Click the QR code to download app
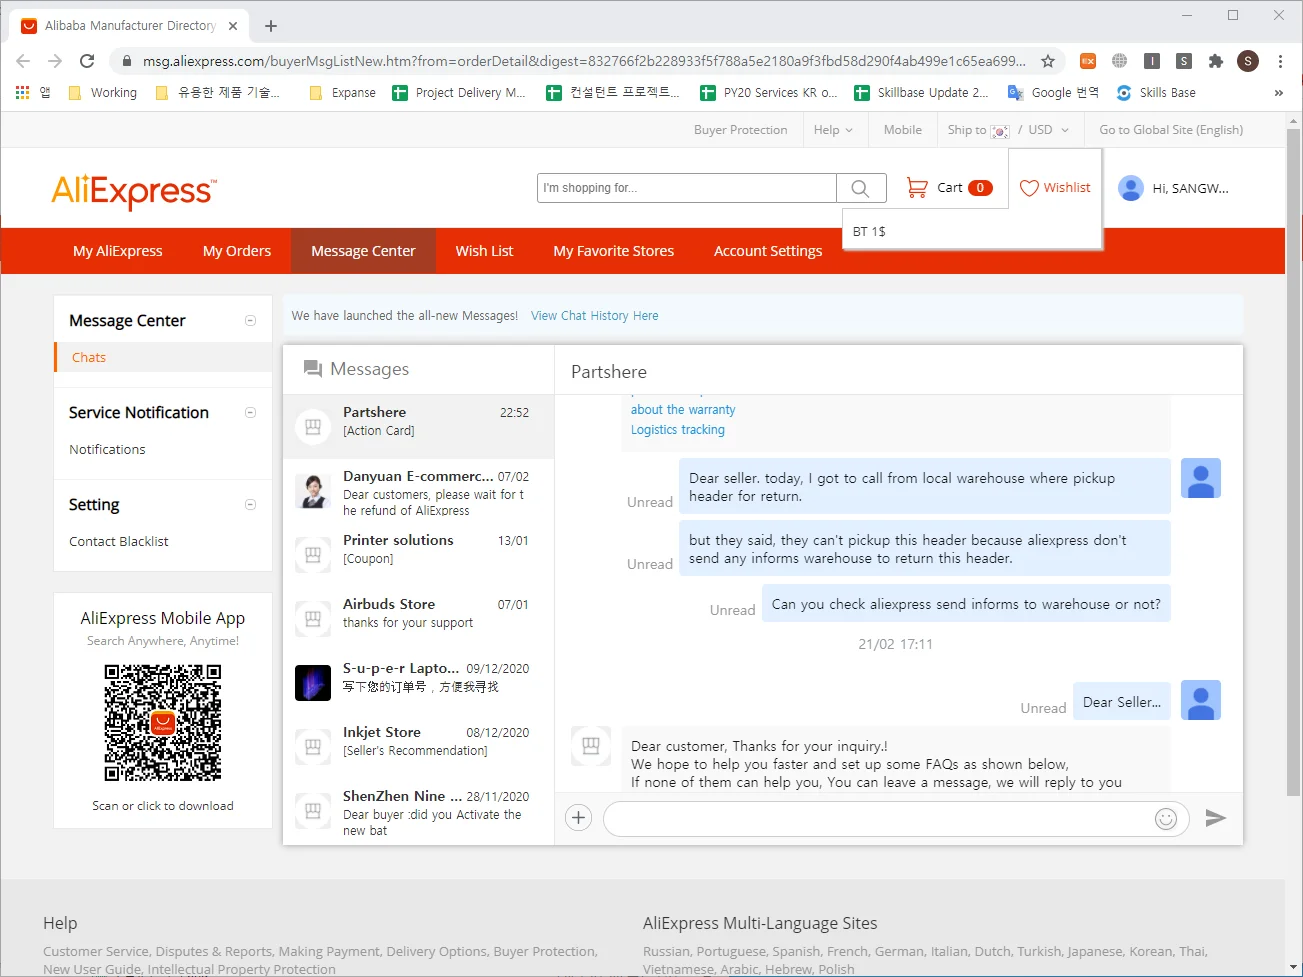This screenshot has width=1303, height=977. (163, 723)
